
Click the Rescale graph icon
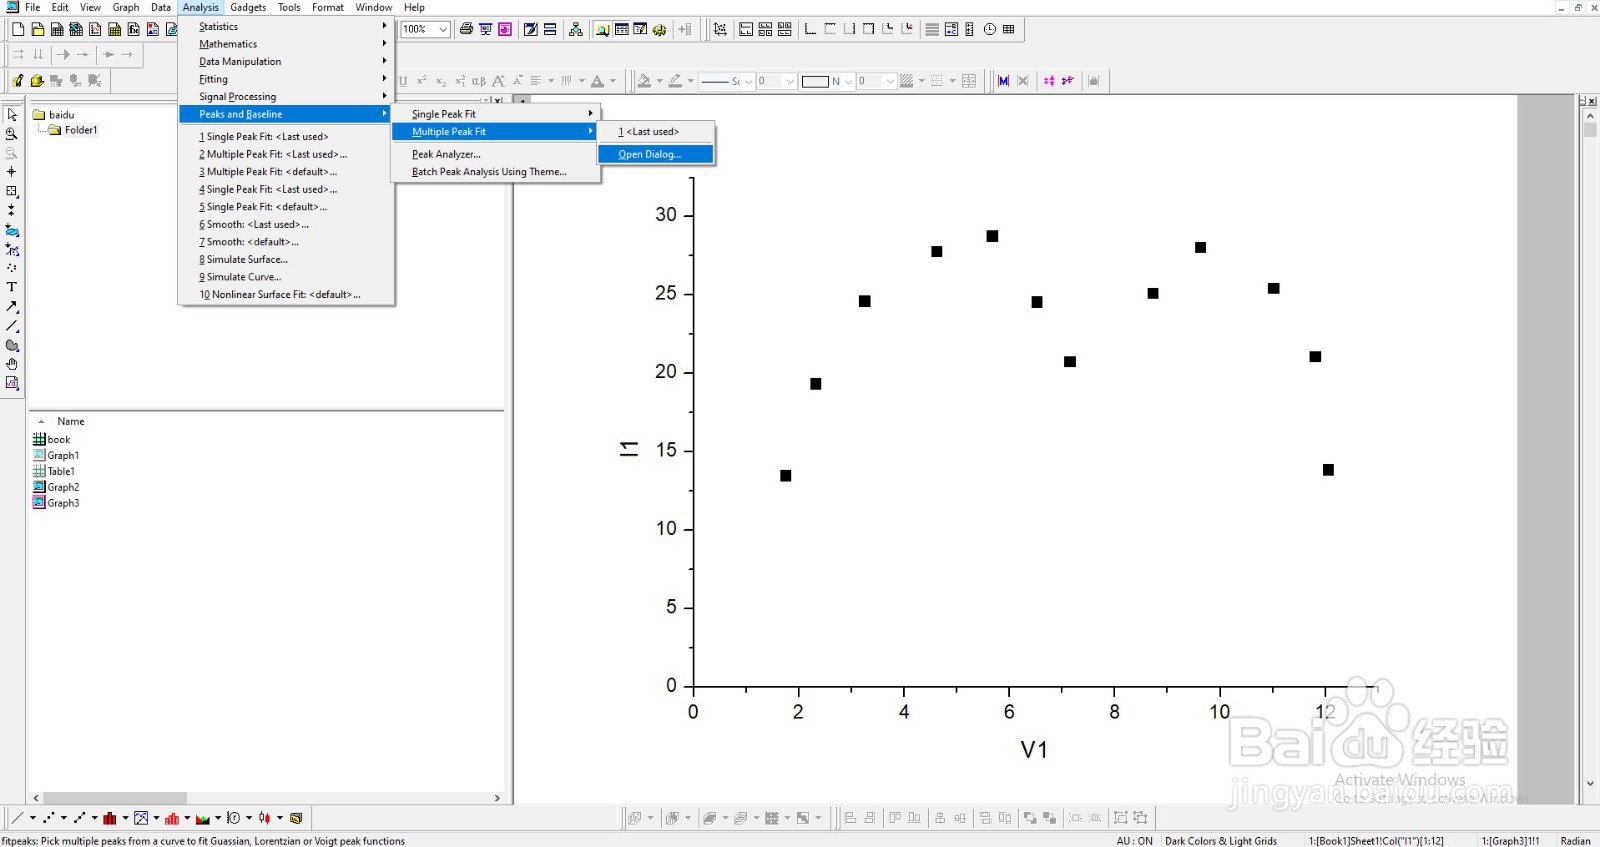720,29
